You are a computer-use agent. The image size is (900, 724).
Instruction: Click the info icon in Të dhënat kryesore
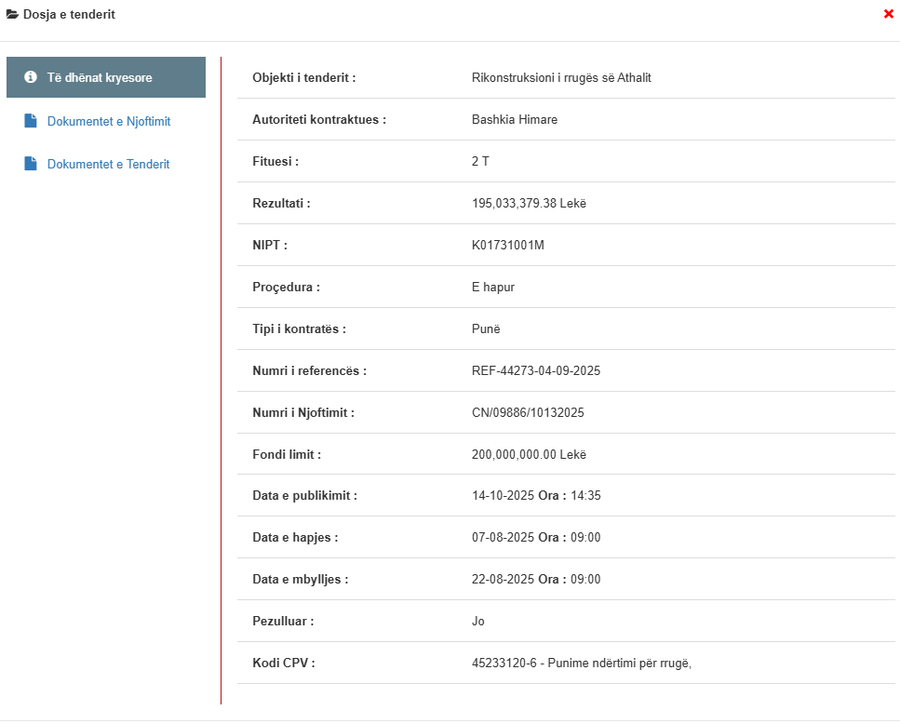31,78
